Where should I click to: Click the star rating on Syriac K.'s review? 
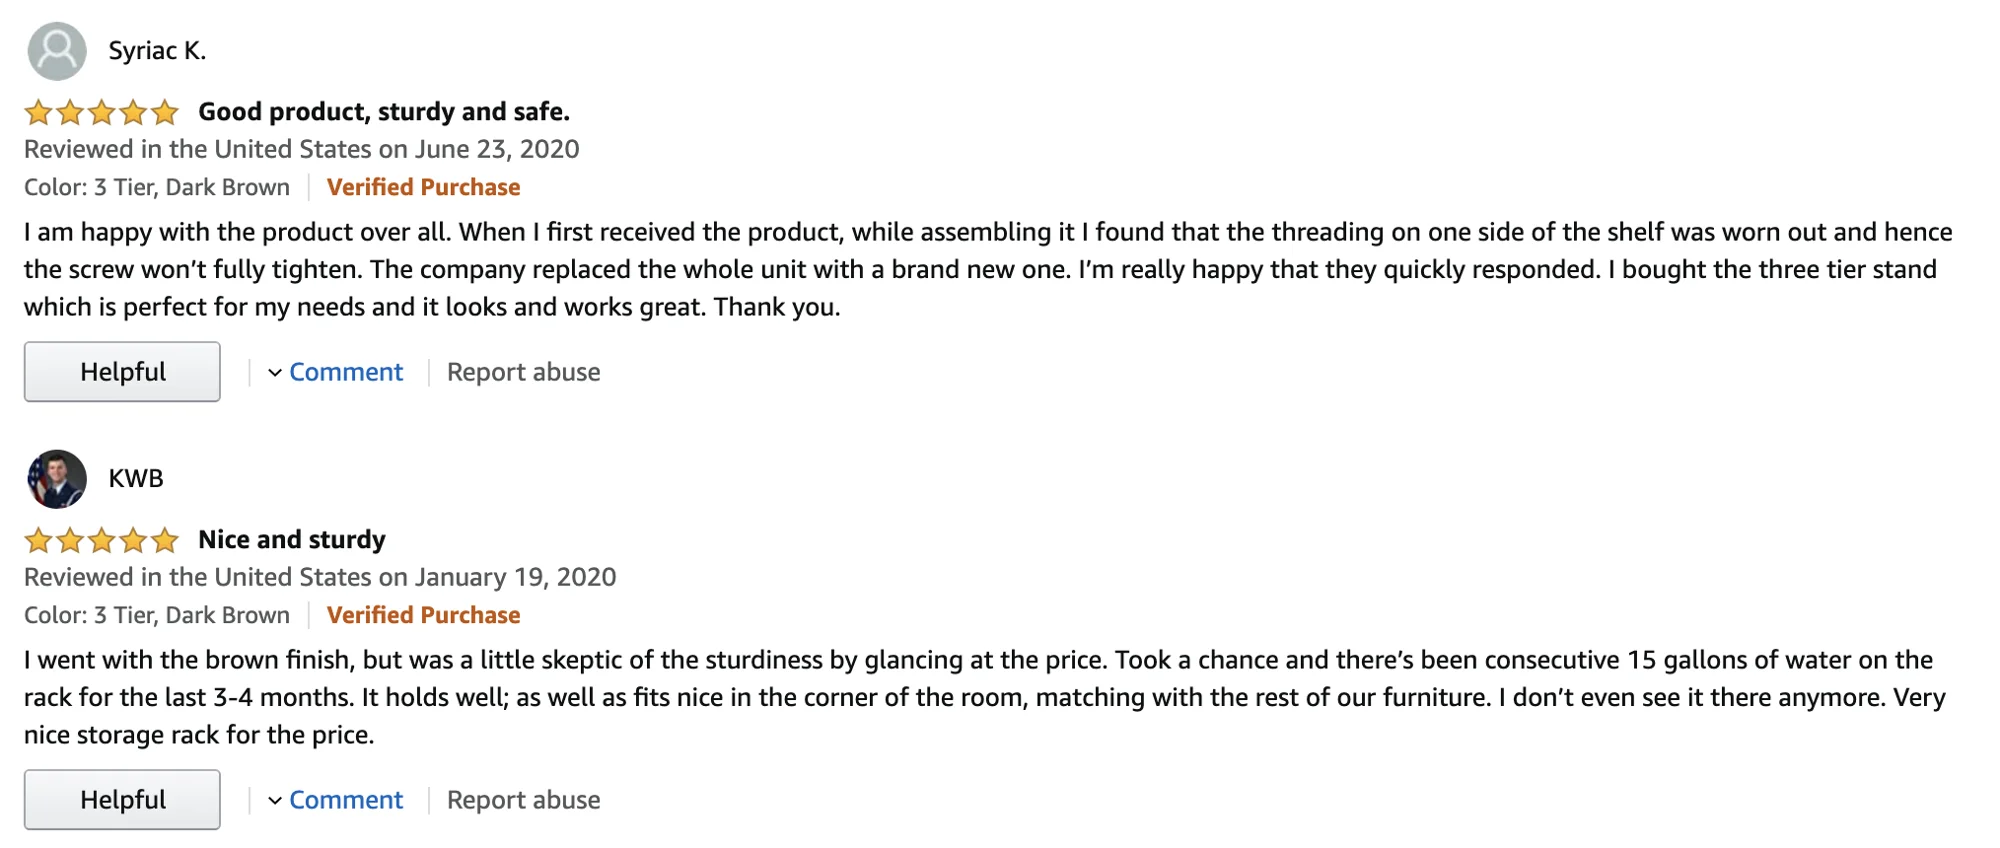(101, 112)
